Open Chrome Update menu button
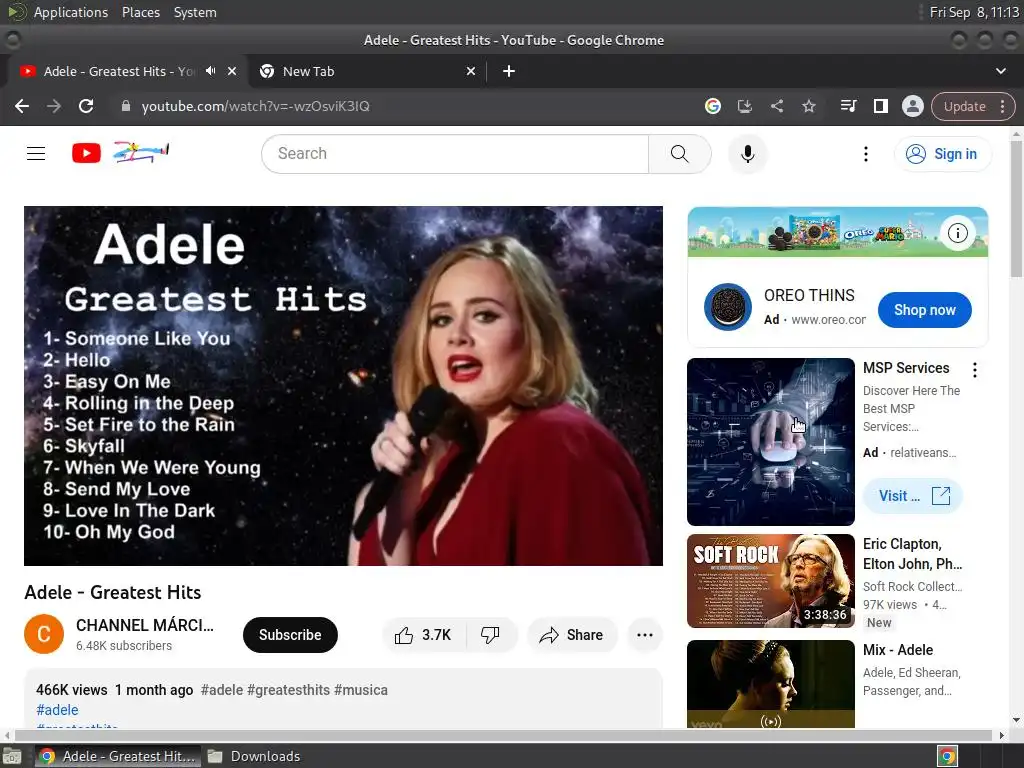 click(973, 106)
